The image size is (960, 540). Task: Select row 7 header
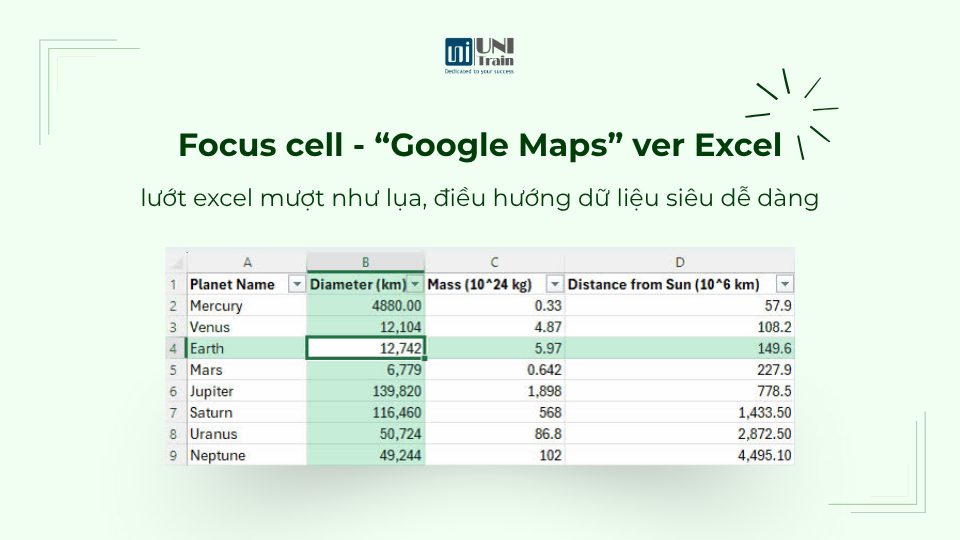(x=176, y=413)
